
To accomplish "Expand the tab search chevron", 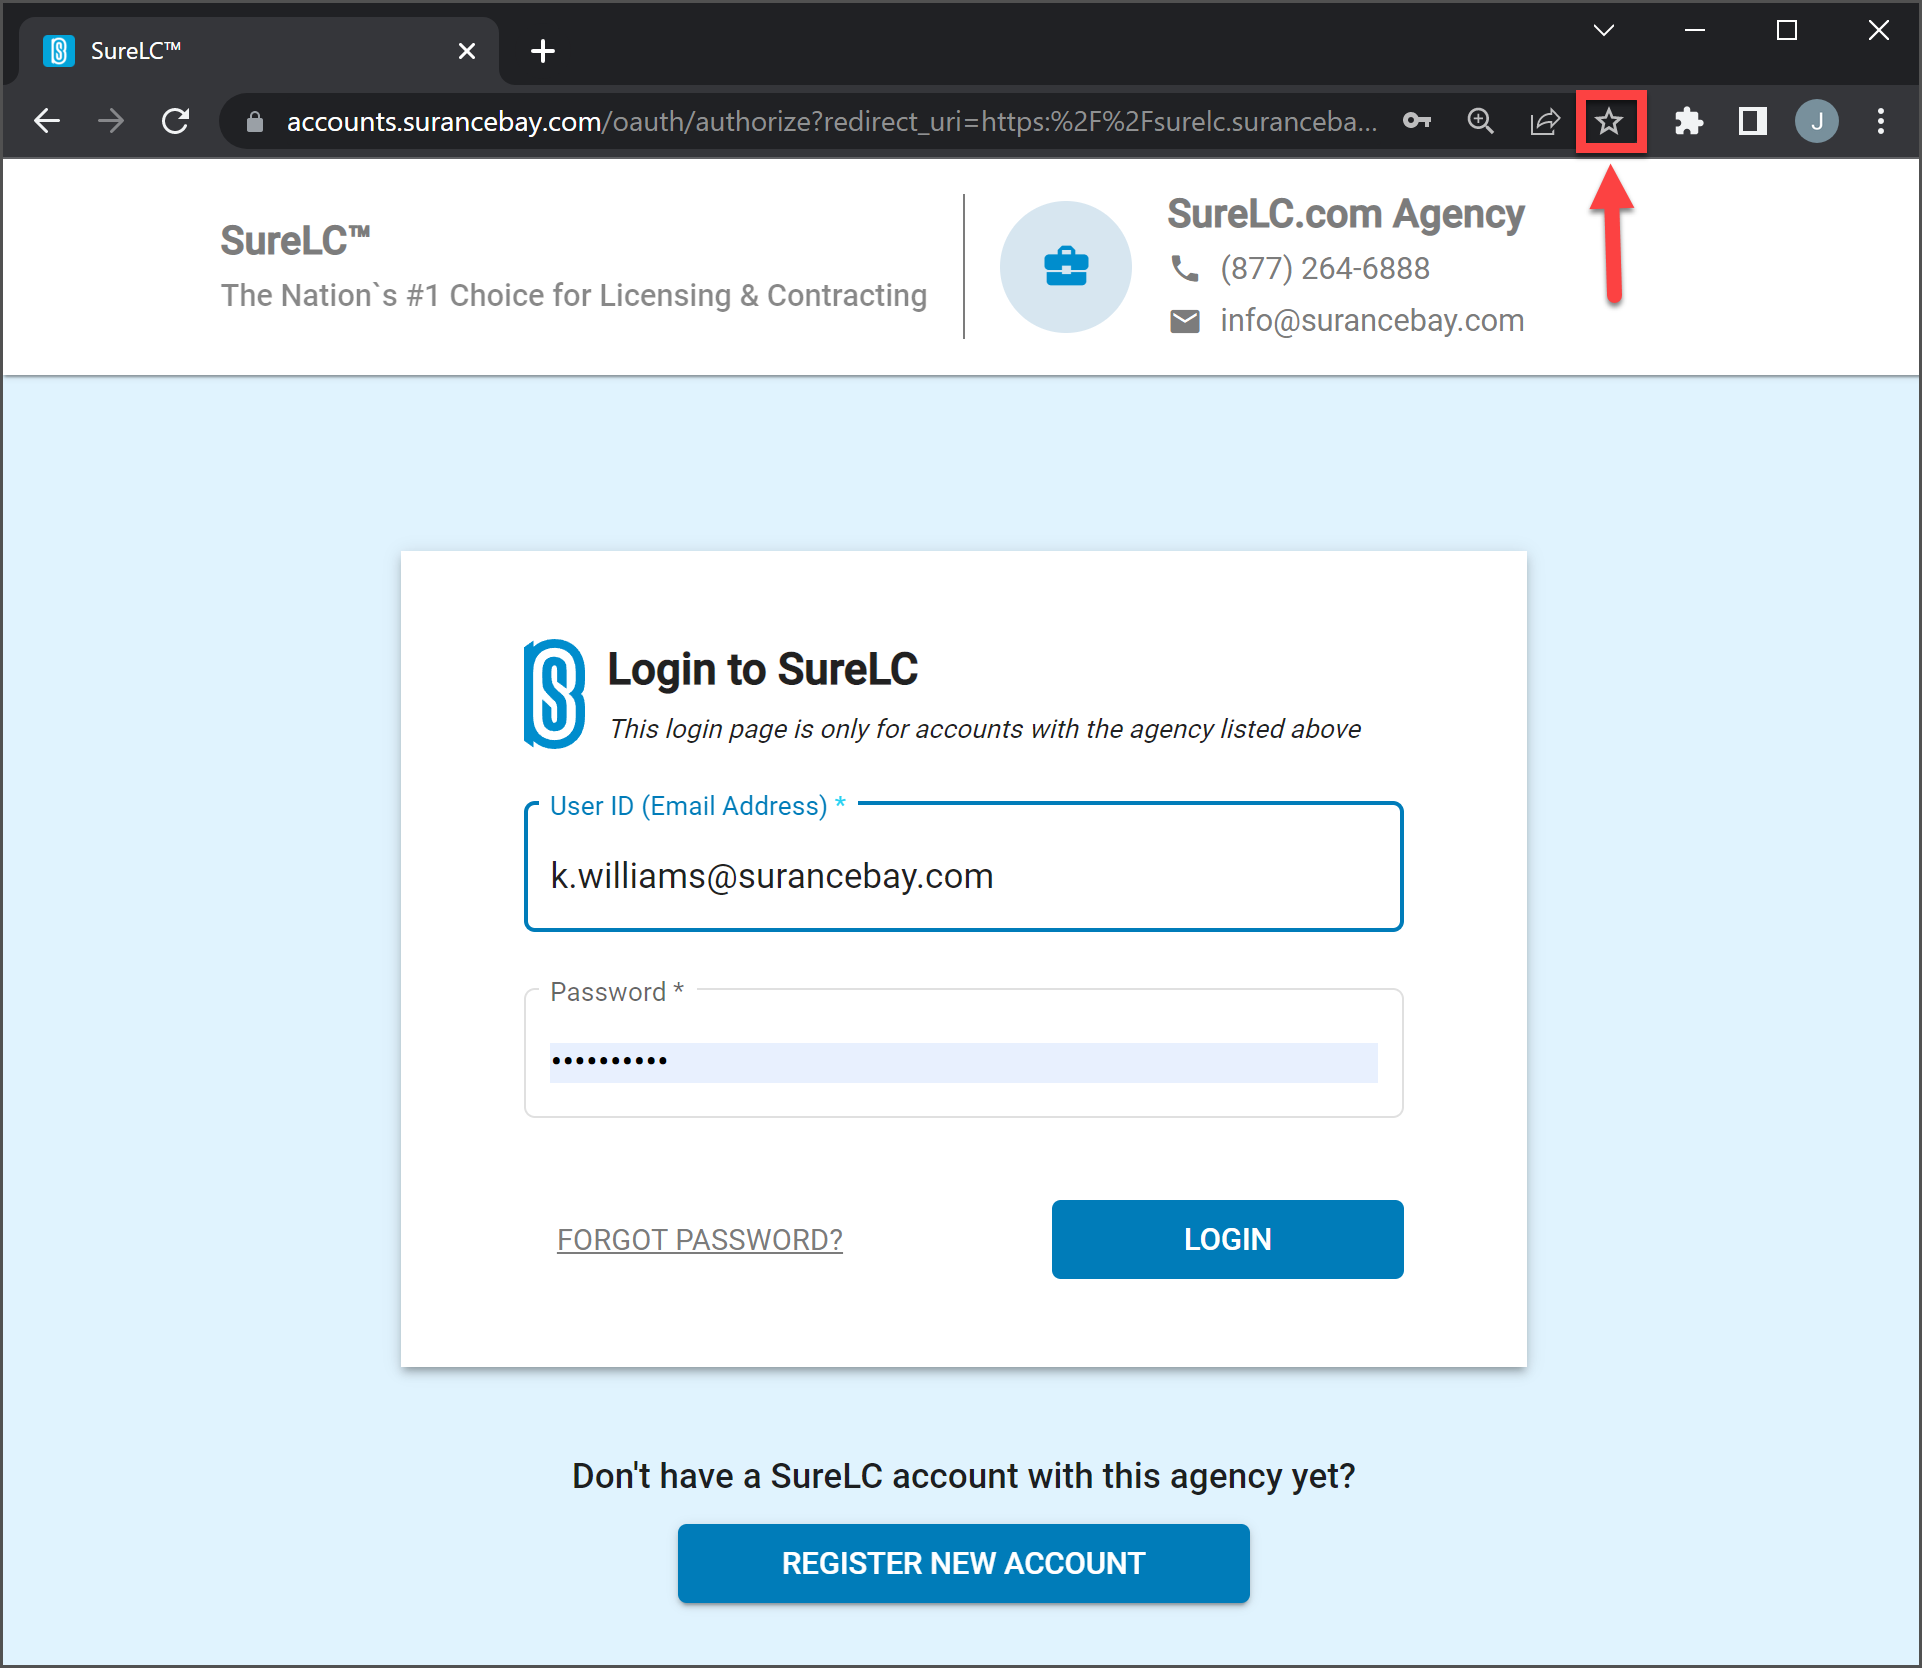I will [x=1603, y=31].
